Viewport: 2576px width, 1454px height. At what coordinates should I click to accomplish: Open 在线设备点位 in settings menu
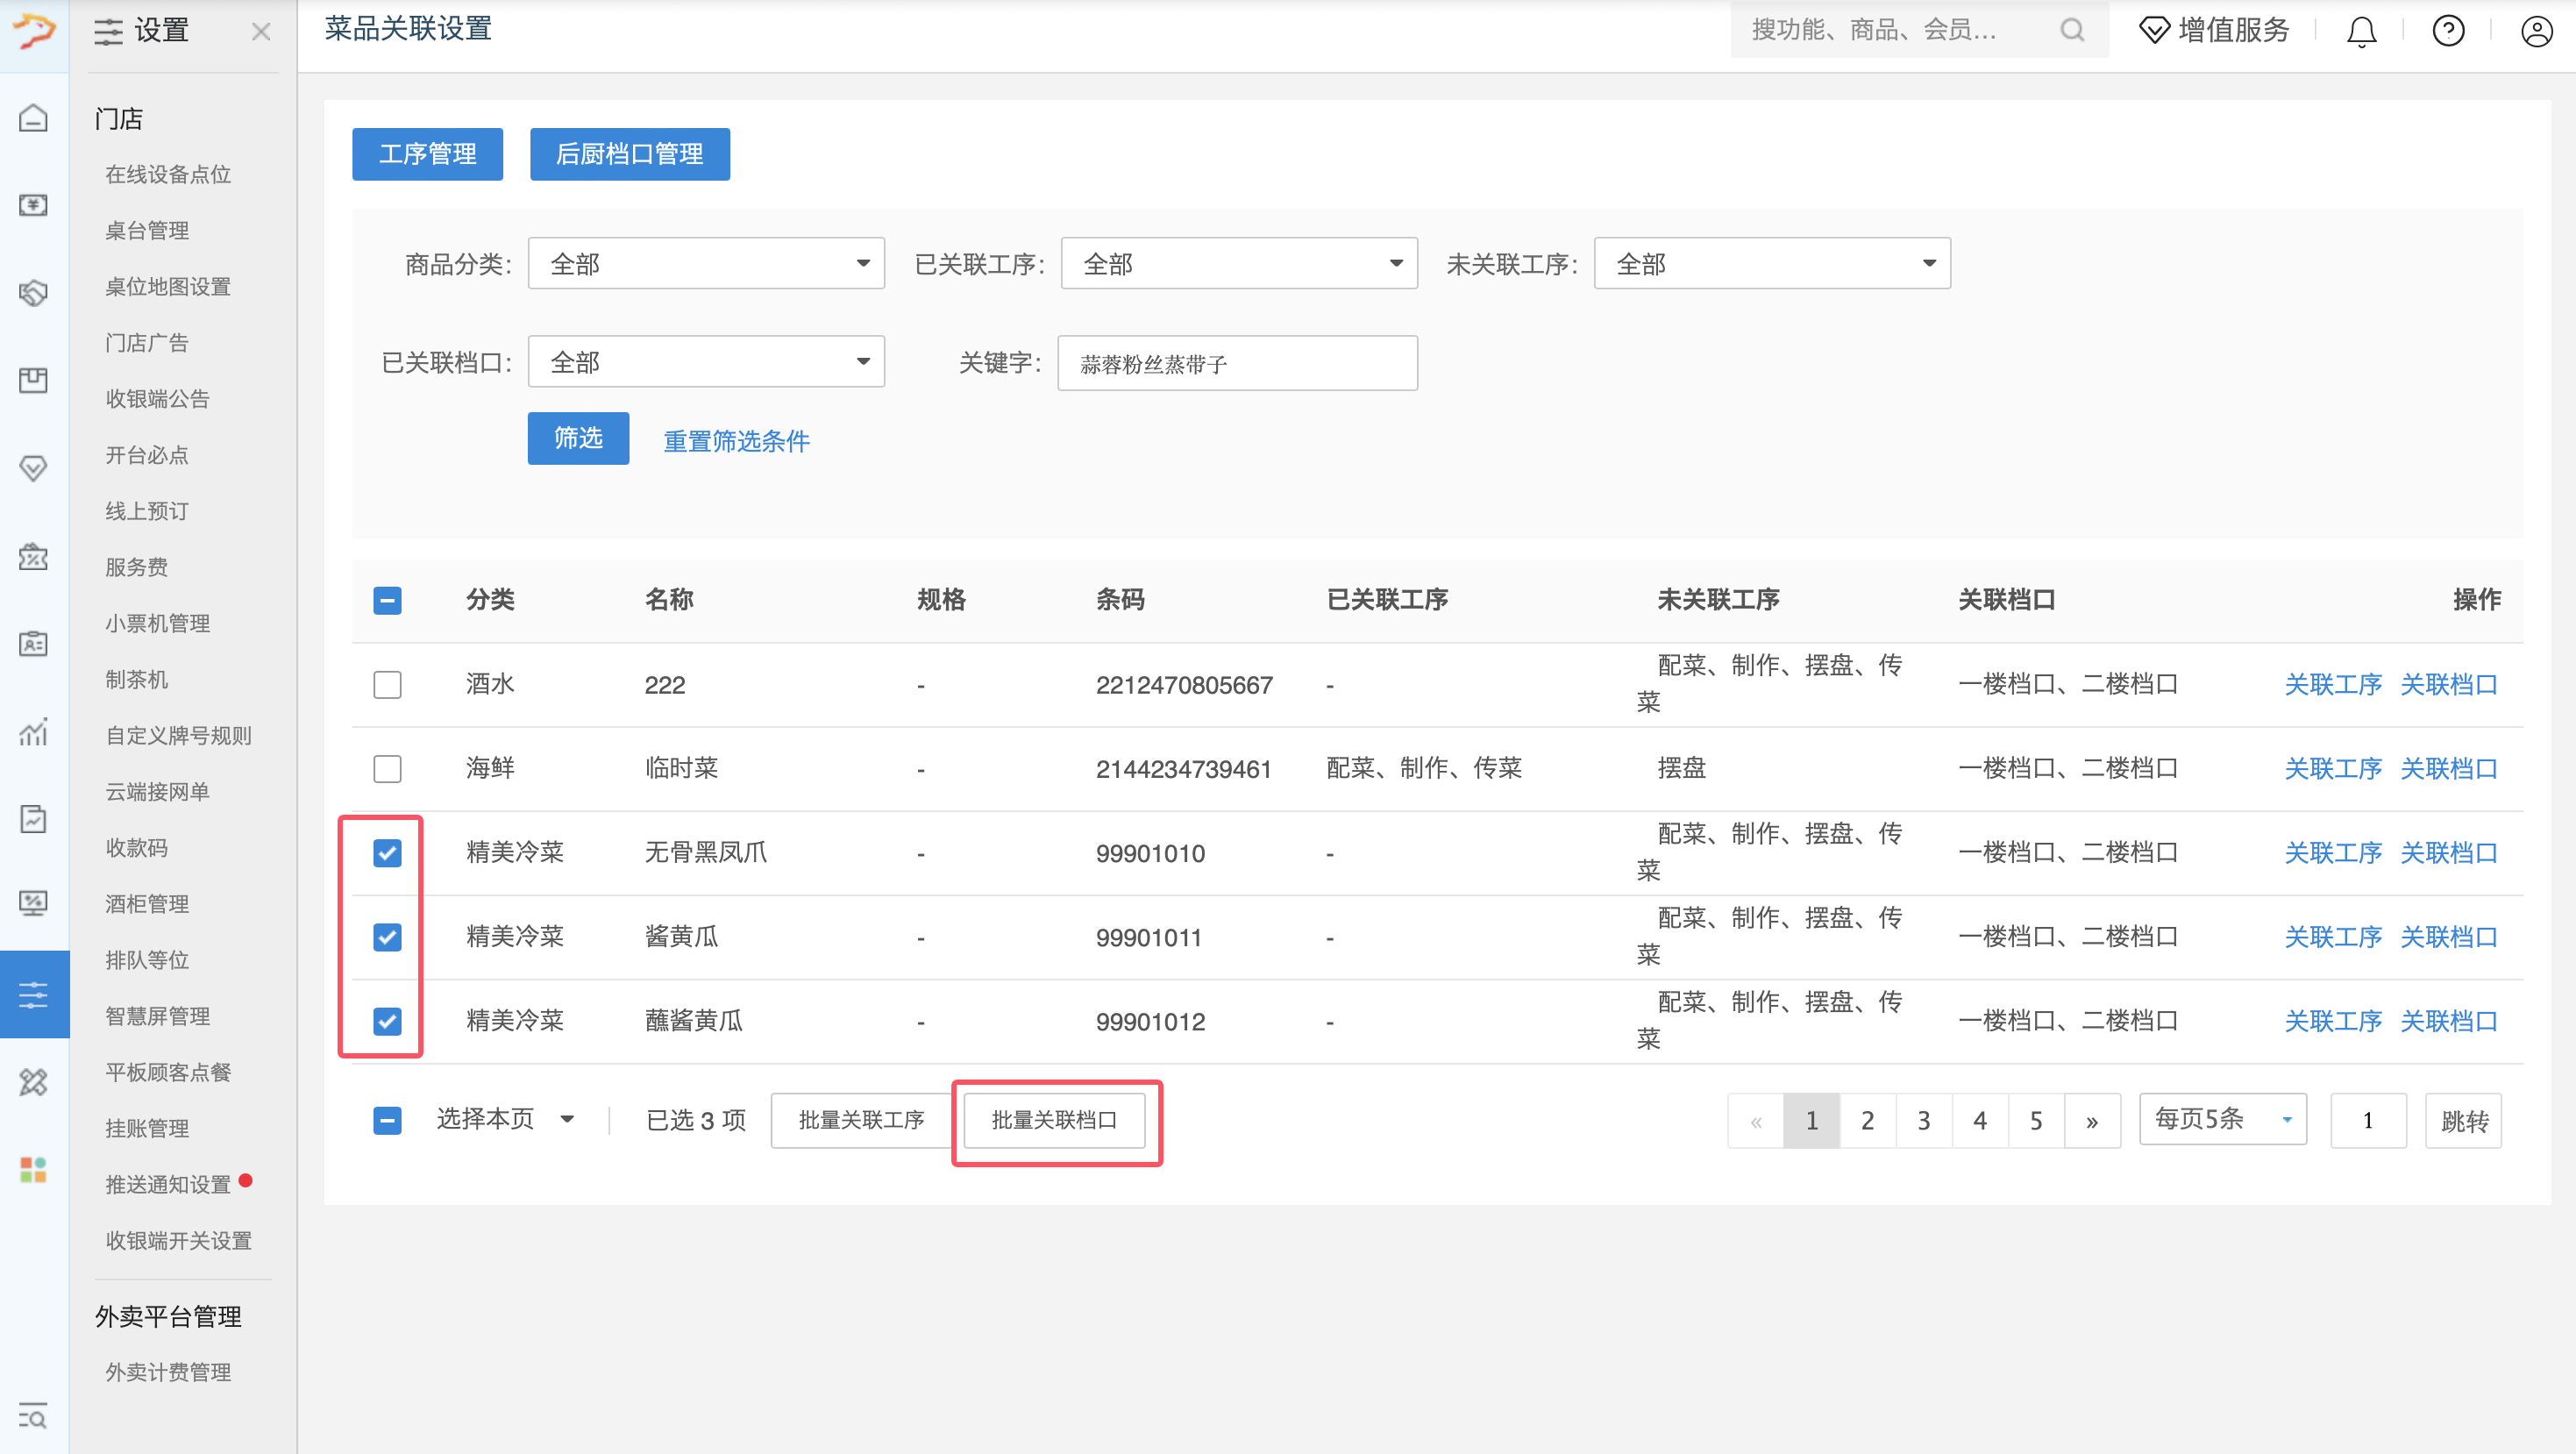tap(168, 175)
